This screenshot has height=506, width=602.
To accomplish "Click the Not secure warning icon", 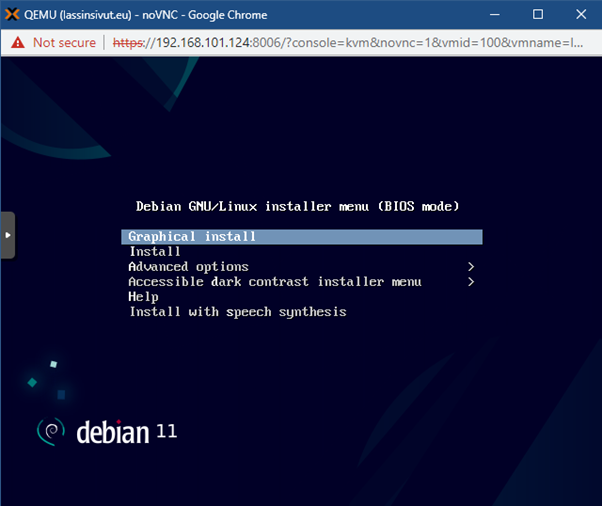I will [18, 42].
